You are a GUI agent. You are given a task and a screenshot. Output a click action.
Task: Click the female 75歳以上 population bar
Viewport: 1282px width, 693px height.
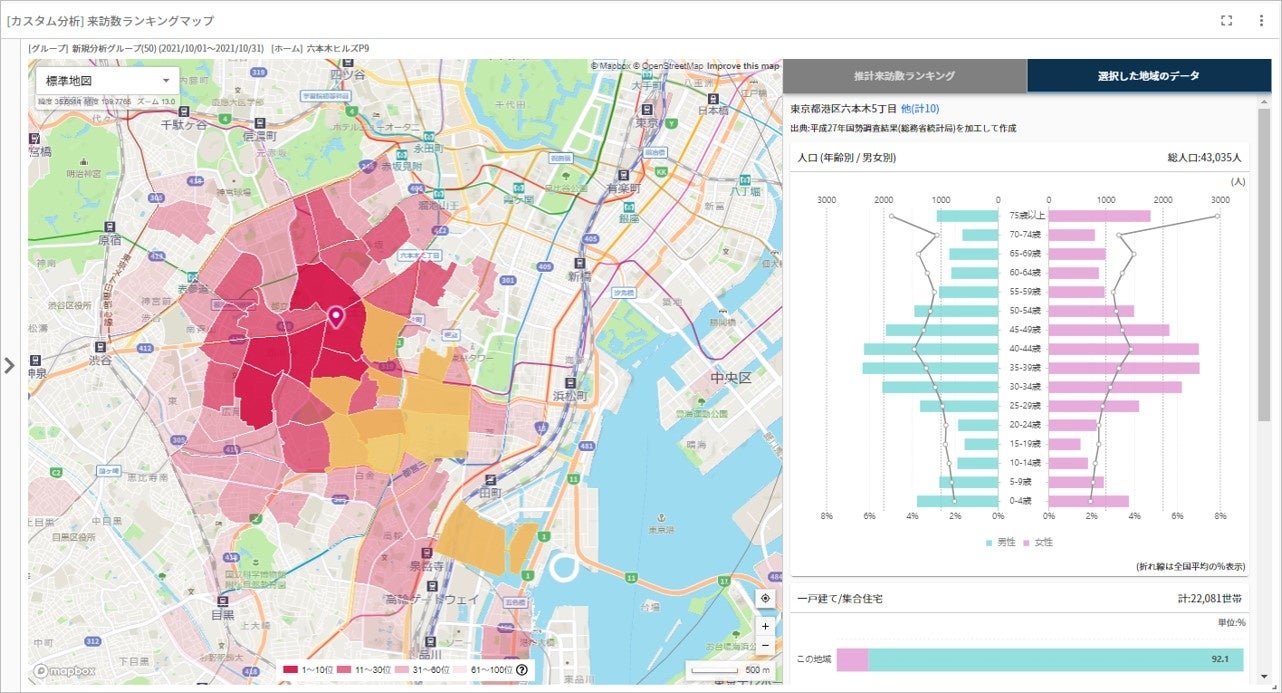(1100, 215)
